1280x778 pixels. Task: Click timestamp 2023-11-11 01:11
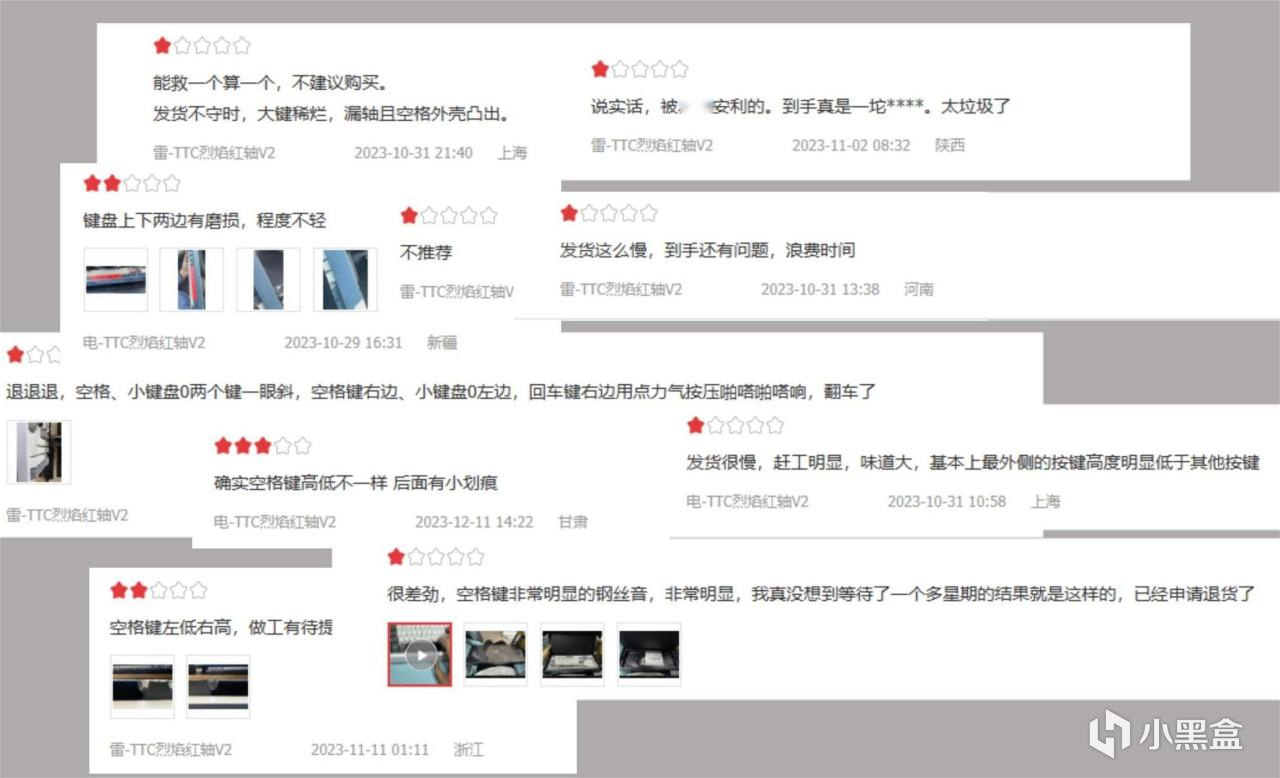(x=370, y=749)
